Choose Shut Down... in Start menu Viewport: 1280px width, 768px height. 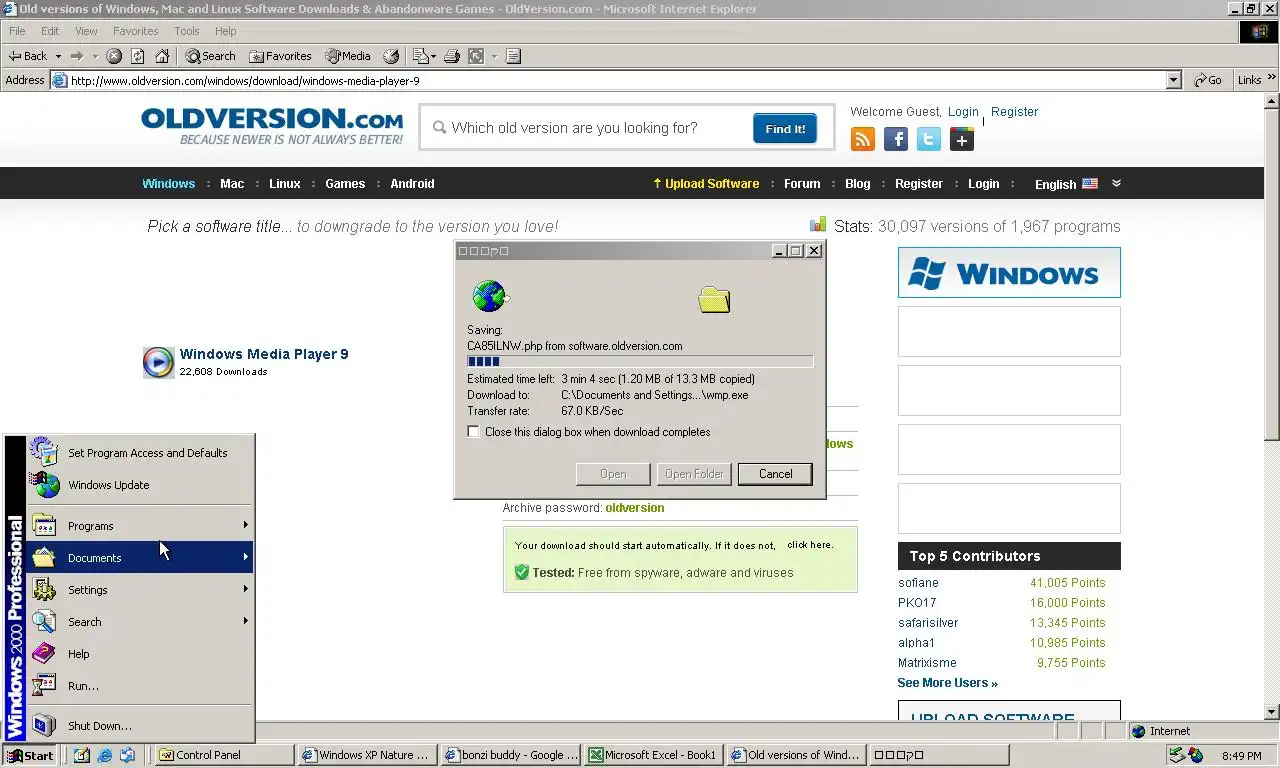140,726
